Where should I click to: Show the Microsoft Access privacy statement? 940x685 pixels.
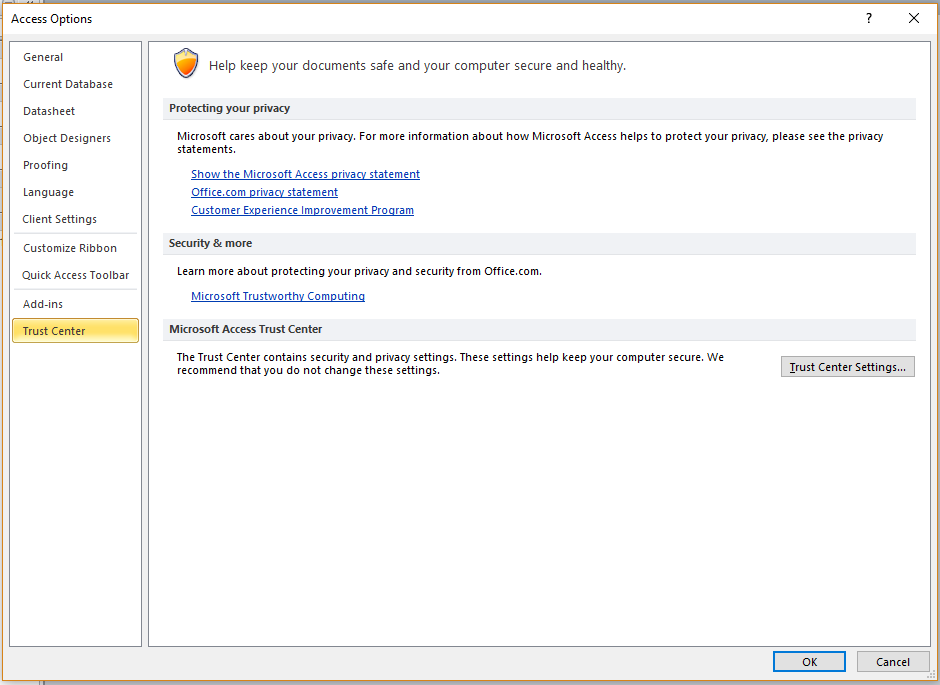pyautogui.click(x=305, y=174)
